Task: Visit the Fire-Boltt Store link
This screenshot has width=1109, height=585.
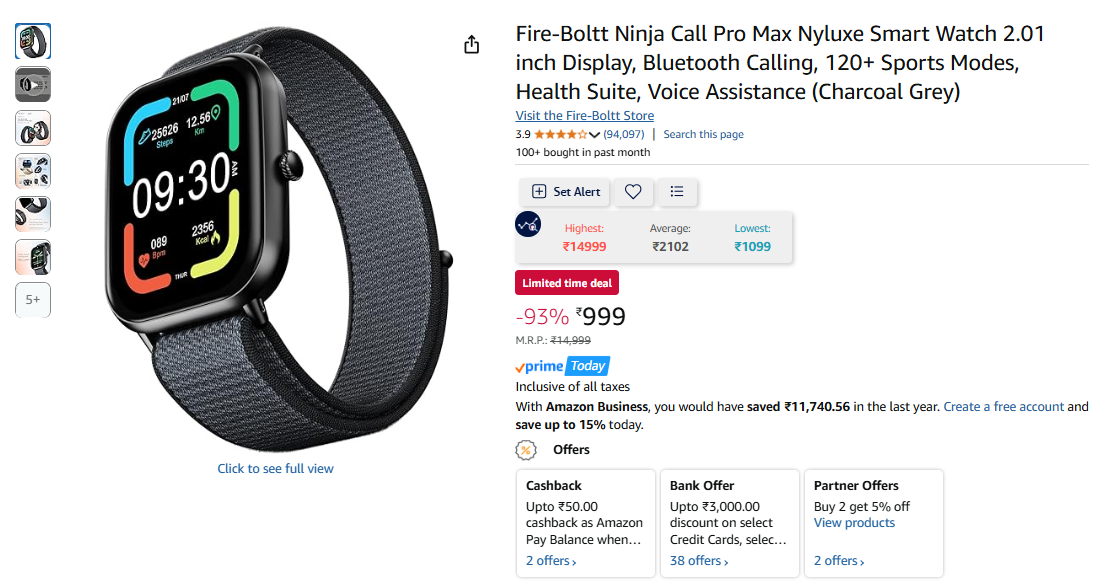Action: click(584, 115)
